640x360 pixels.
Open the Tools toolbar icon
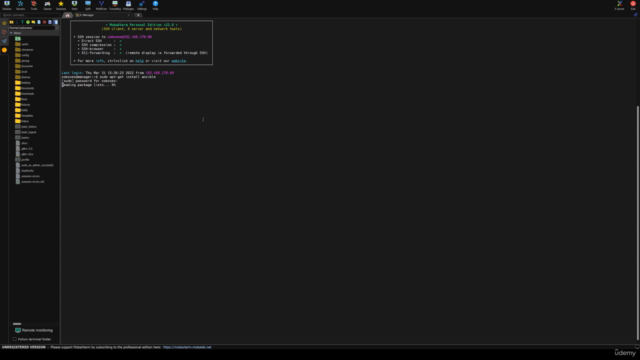tap(34, 5)
